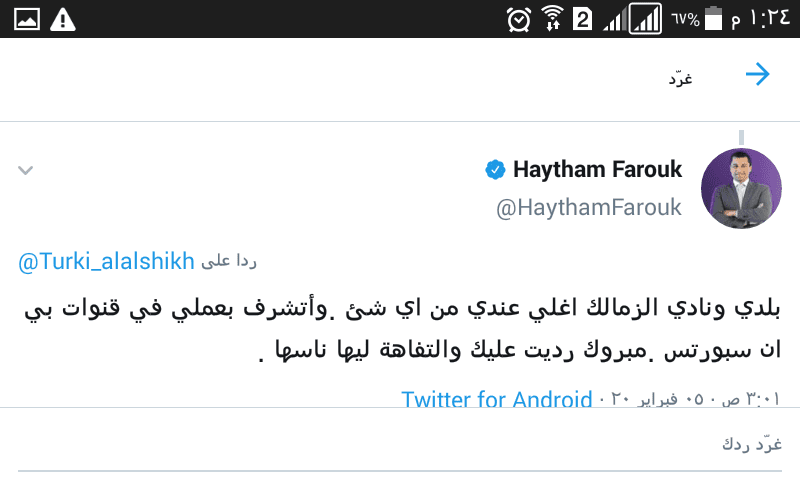Tap the SIM 2 indicator icon

pyautogui.click(x=582, y=20)
